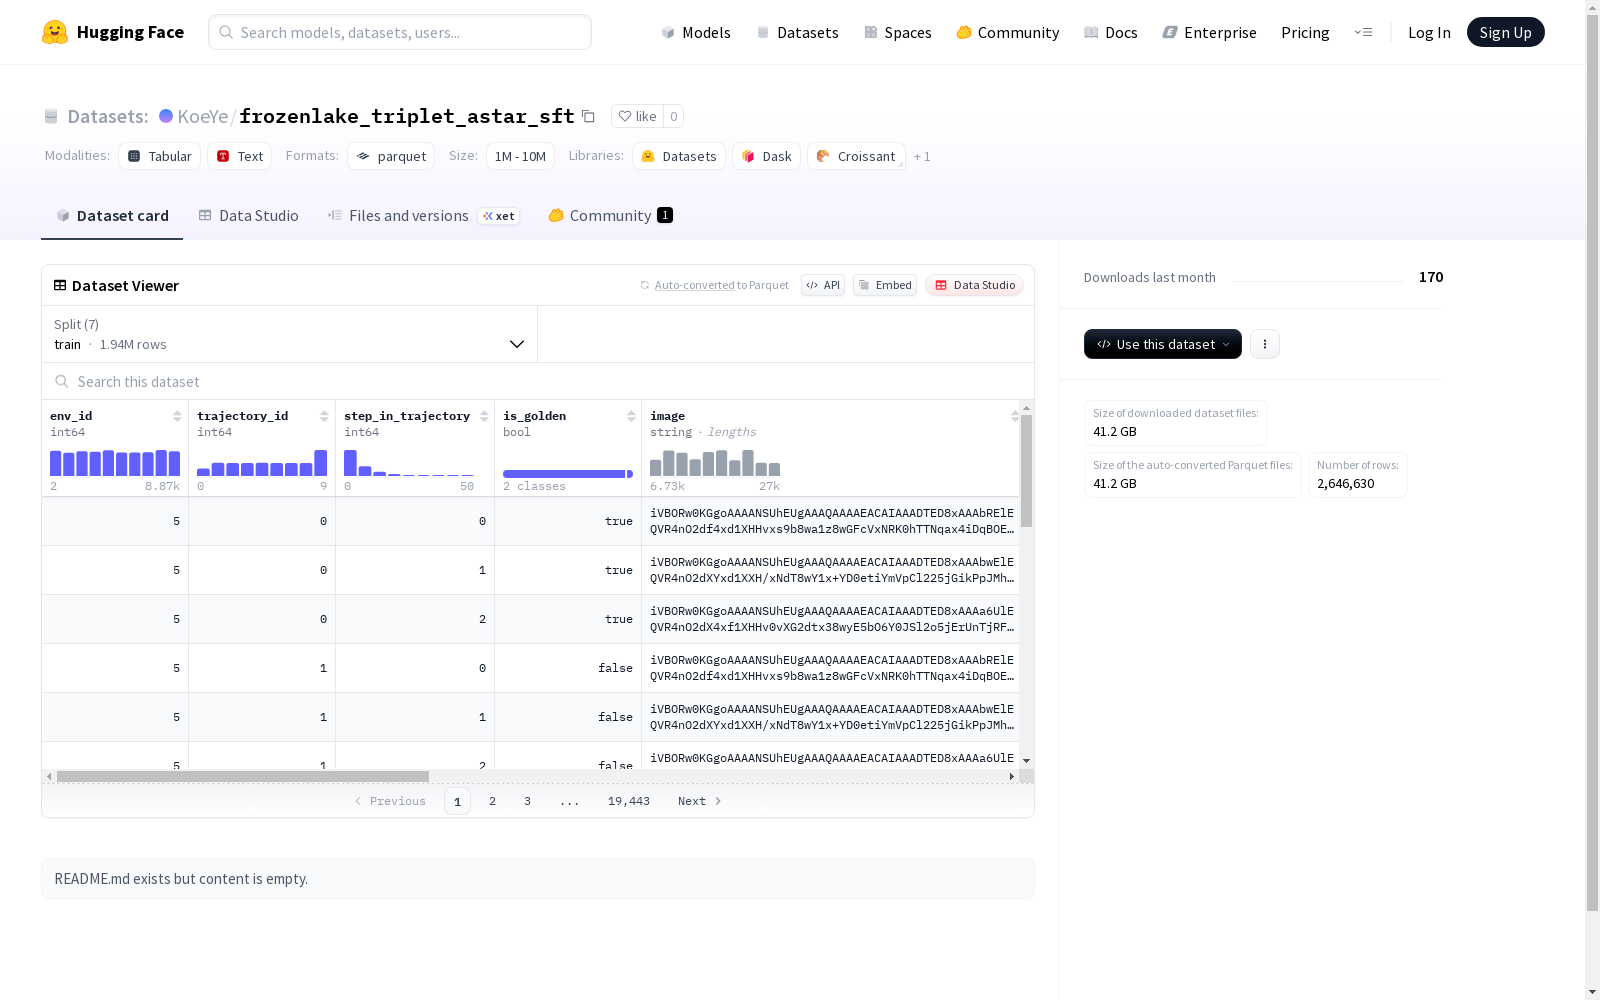Select the Text modality tag
1600x1000 pixels.
(240, 156)
